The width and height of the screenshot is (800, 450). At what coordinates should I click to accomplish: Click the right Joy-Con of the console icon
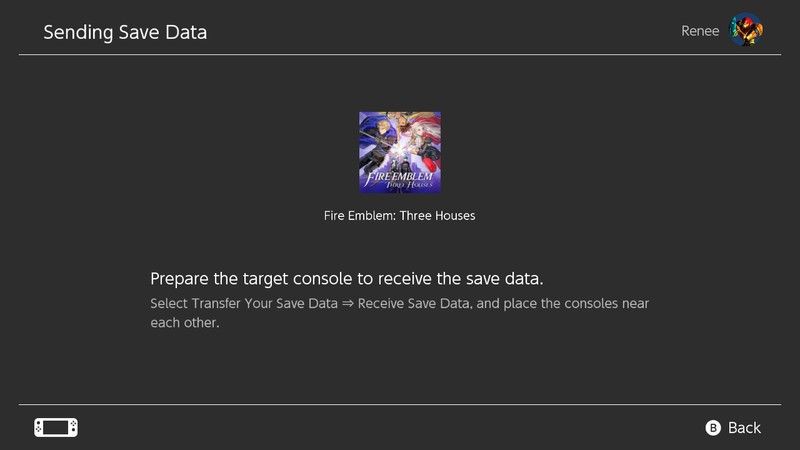[x=73, y=427]
